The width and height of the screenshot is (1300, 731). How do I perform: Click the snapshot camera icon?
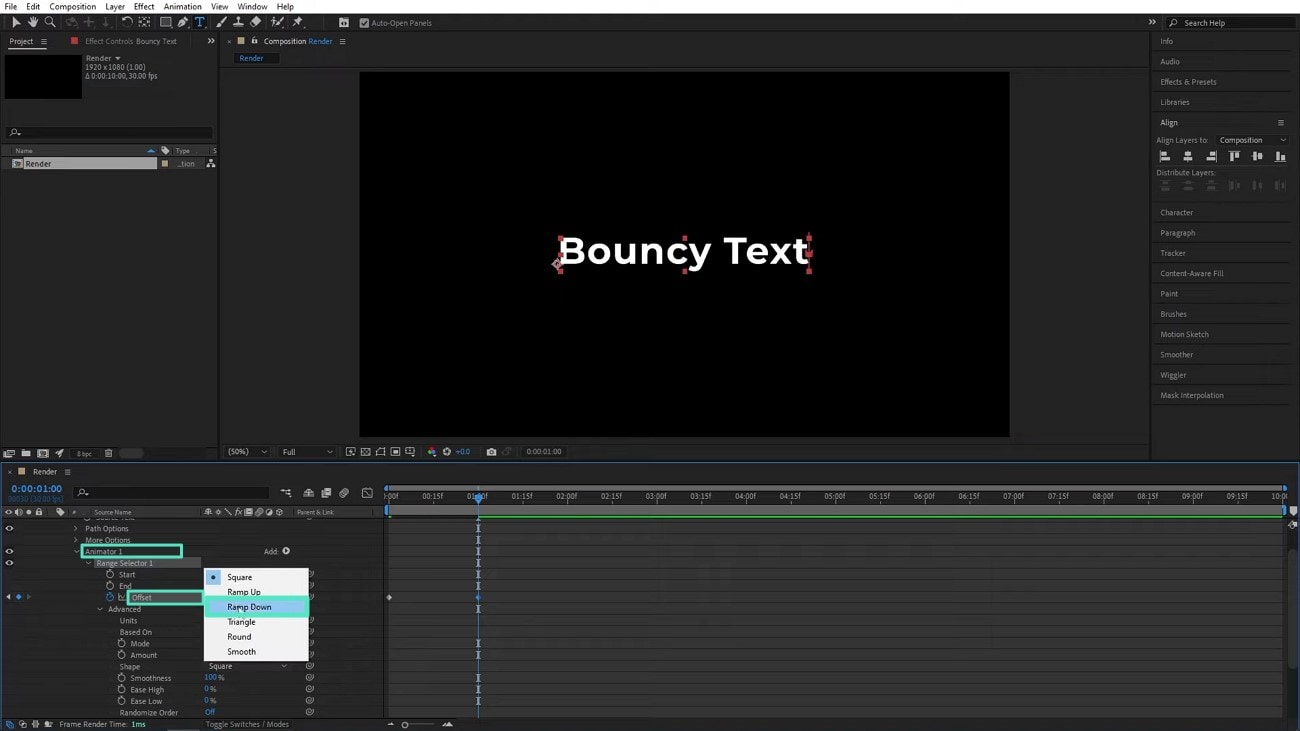[491, 452]
